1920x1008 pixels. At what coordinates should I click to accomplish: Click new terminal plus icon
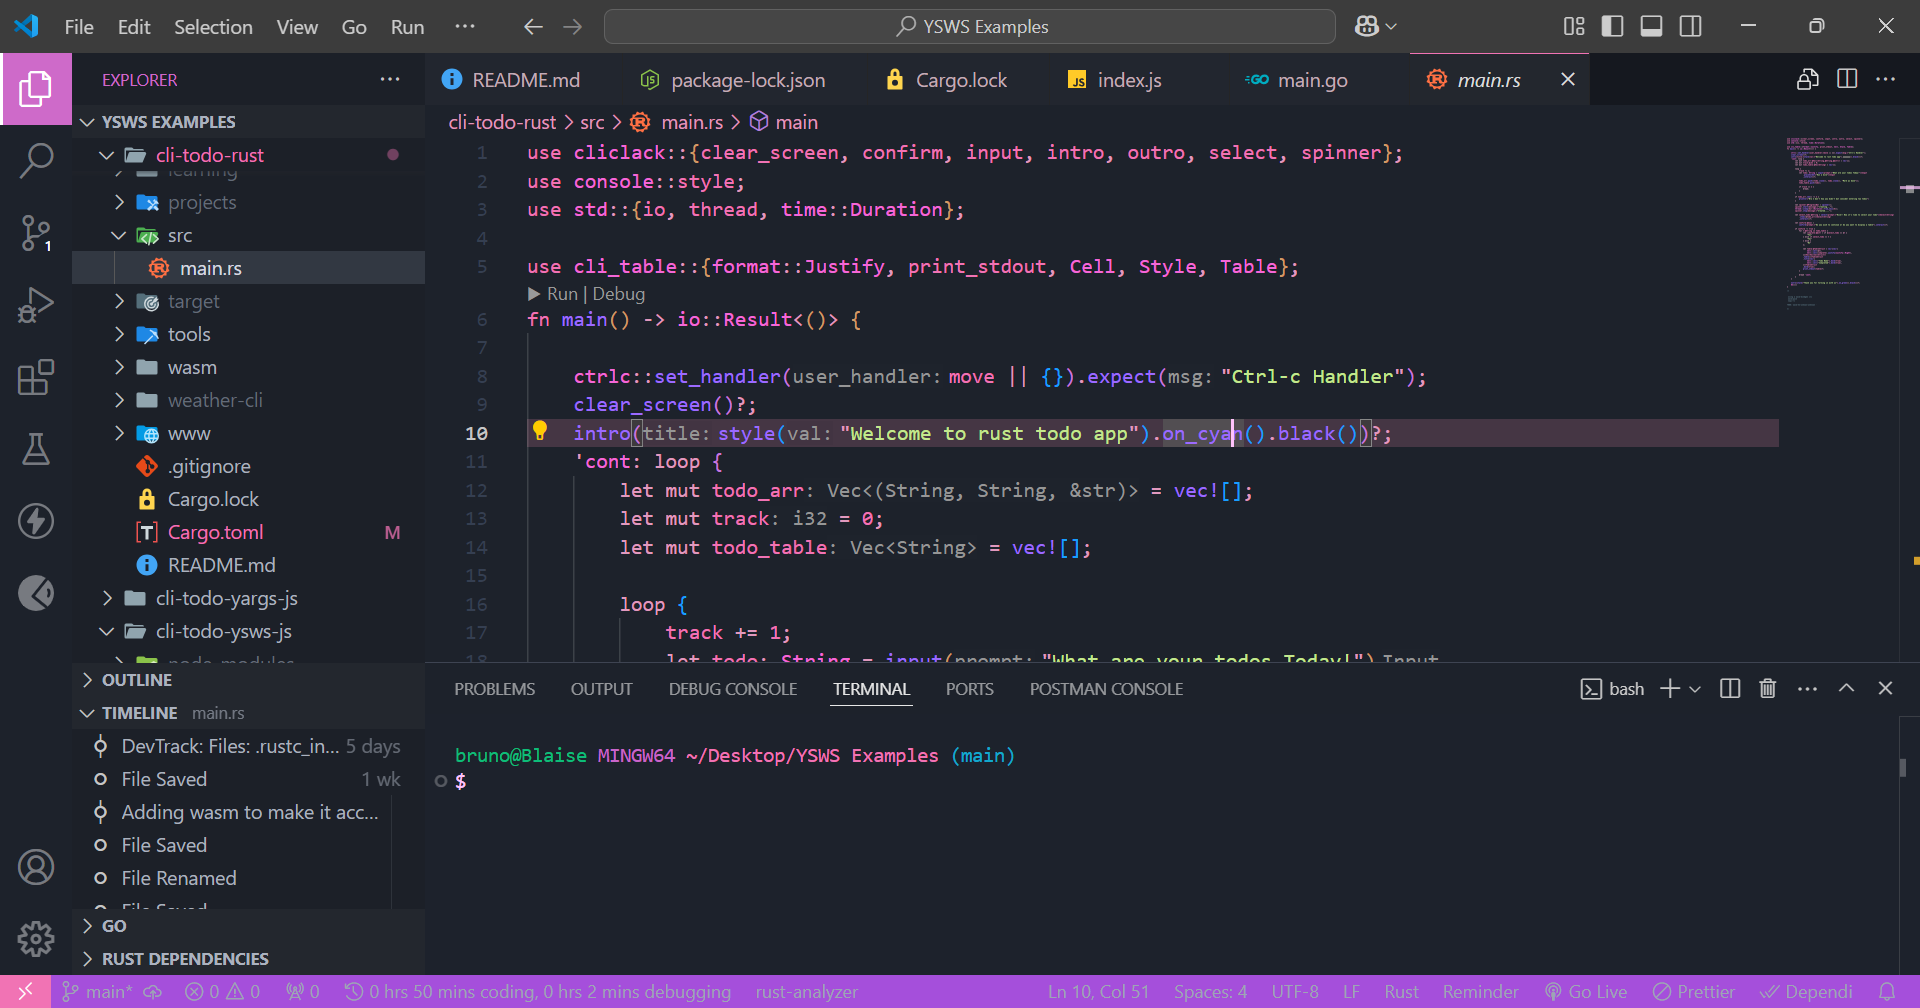pos(1669,688)
